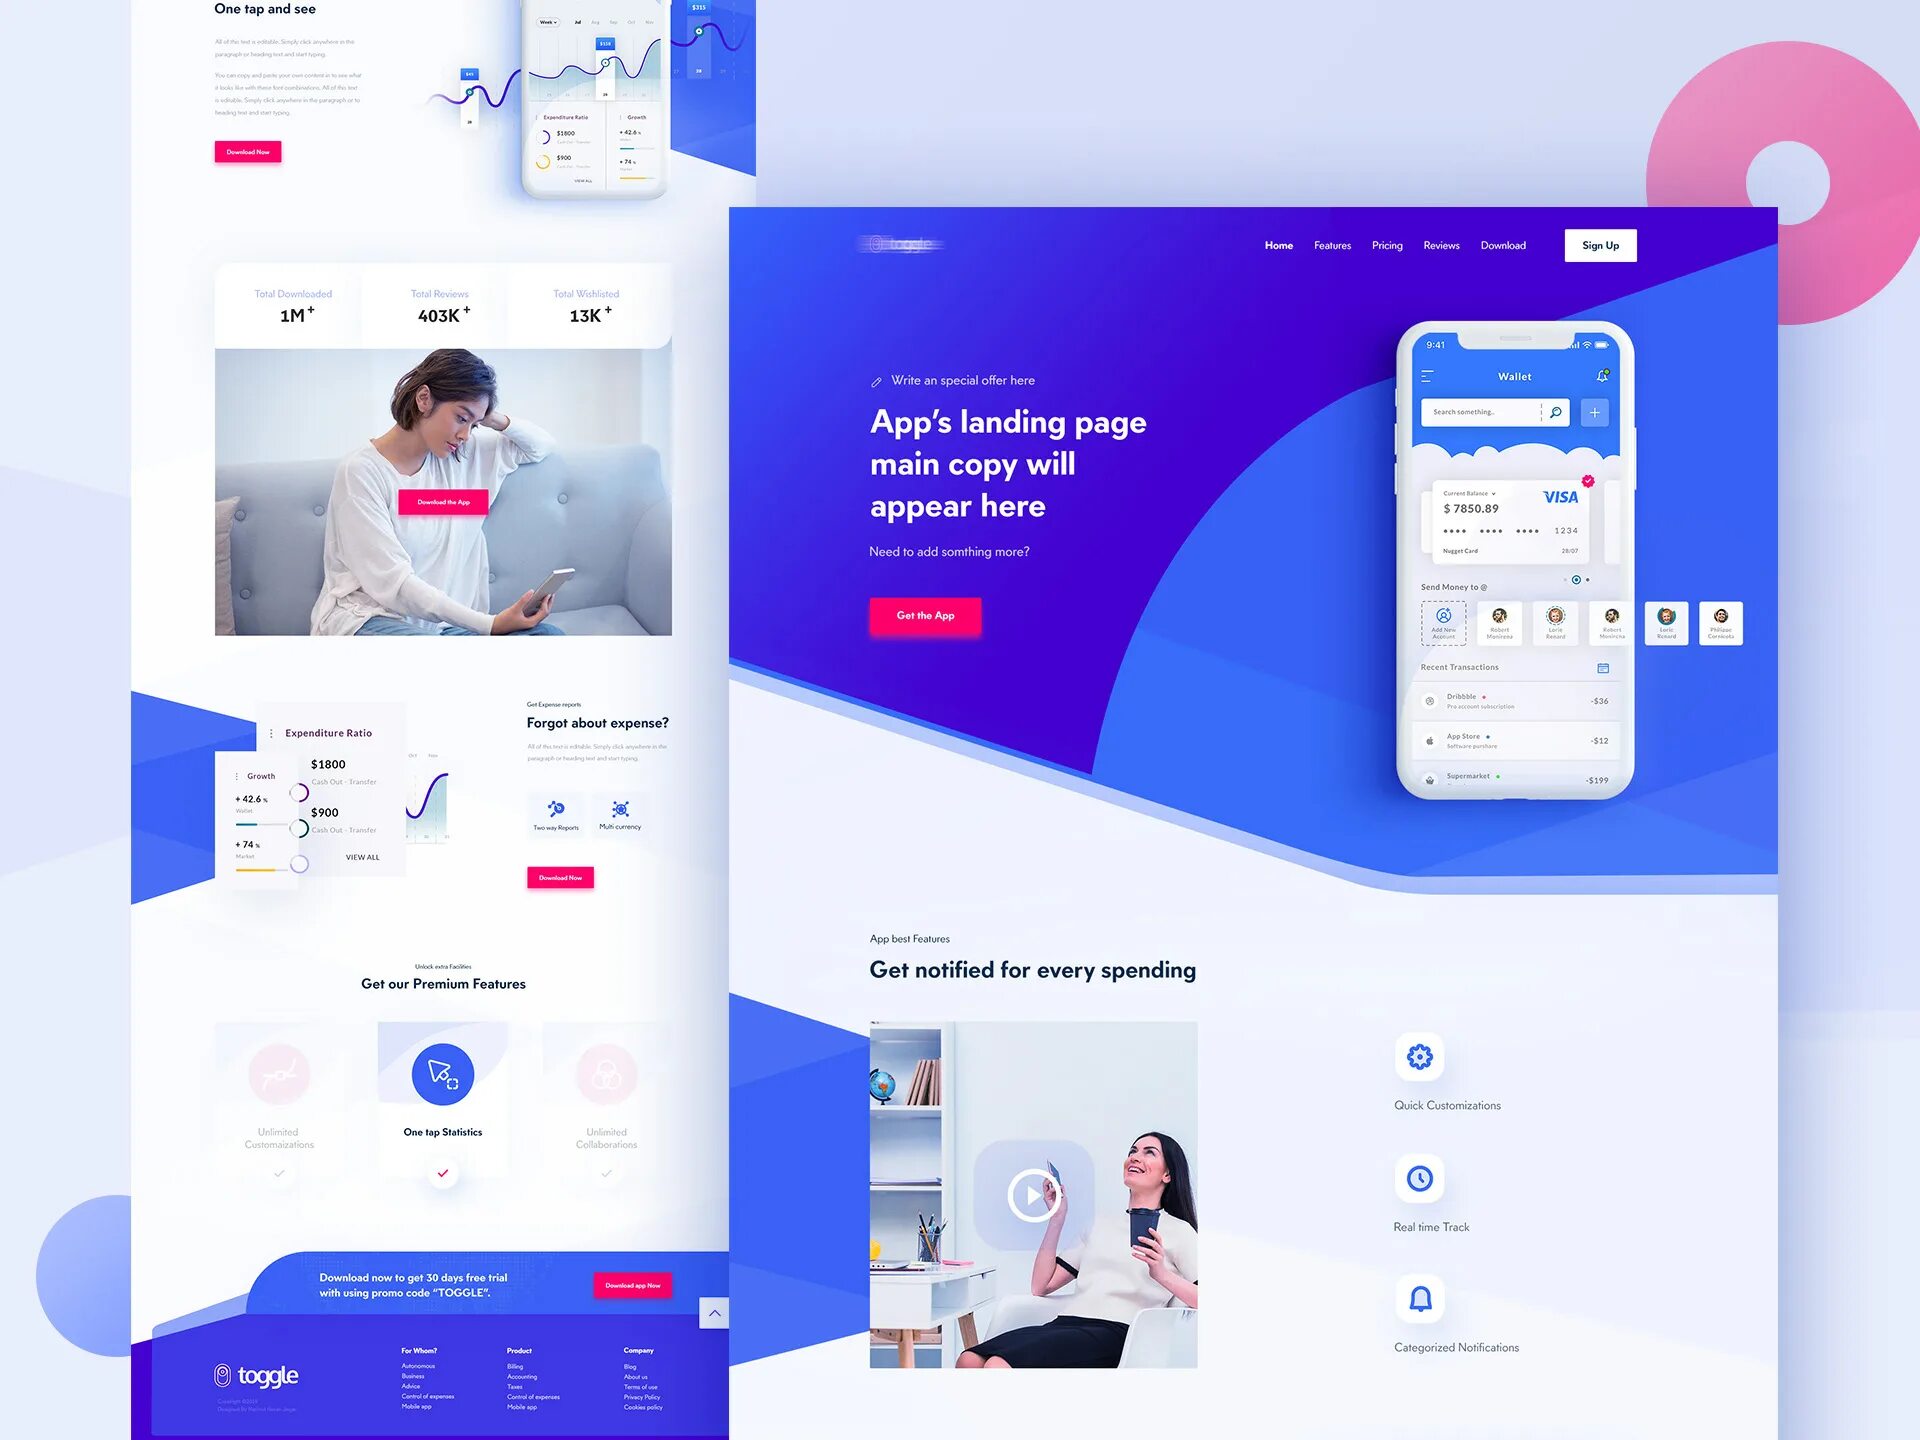Enable the Unlimited Customizations toggle

pyautogui.click(x=278, y=1174)
